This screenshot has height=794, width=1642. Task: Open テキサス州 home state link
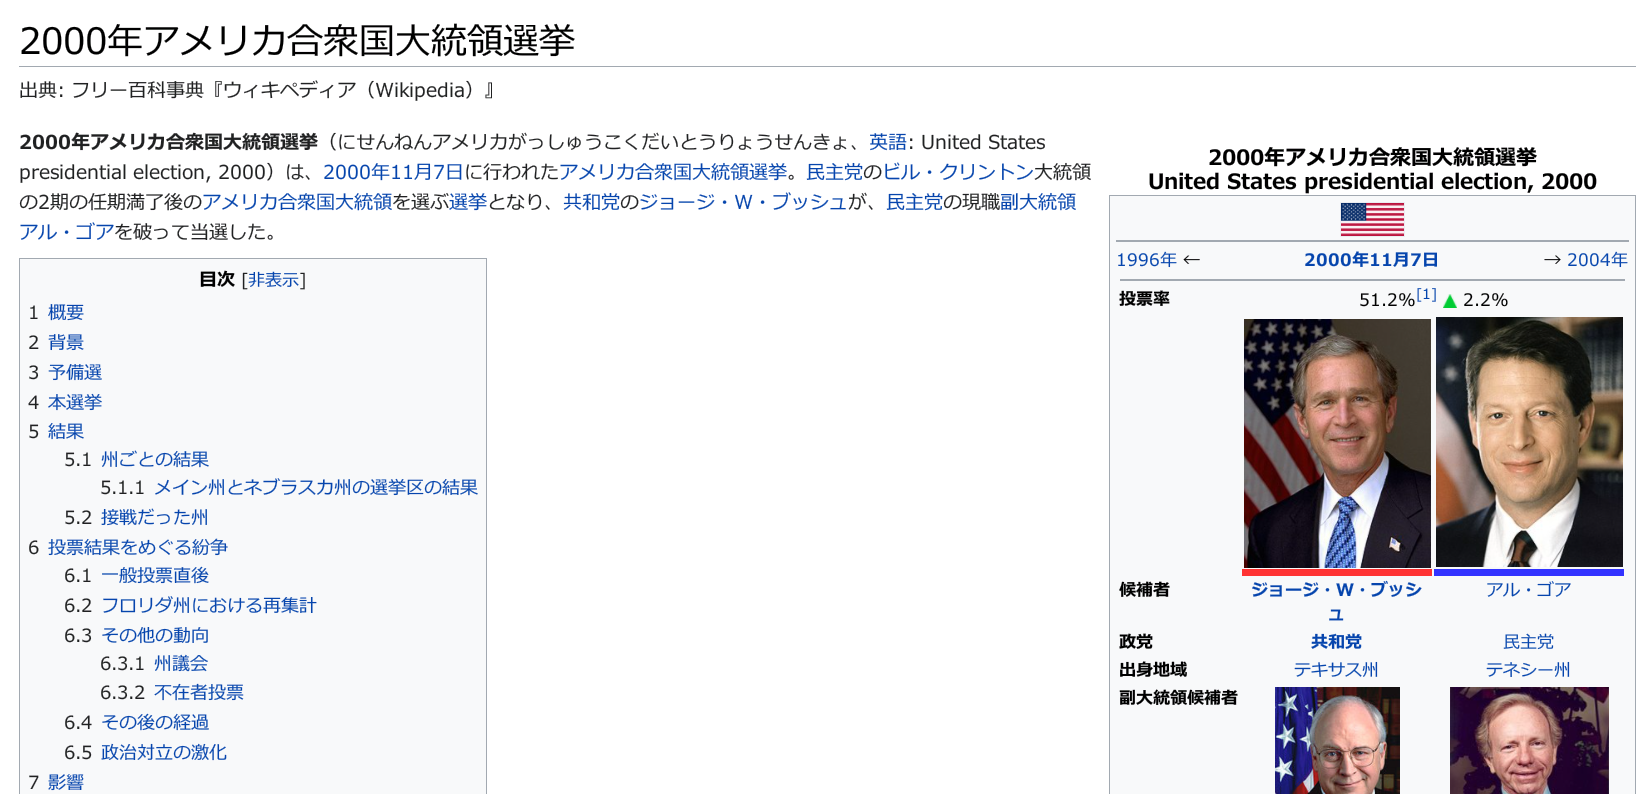(1336, 670)
